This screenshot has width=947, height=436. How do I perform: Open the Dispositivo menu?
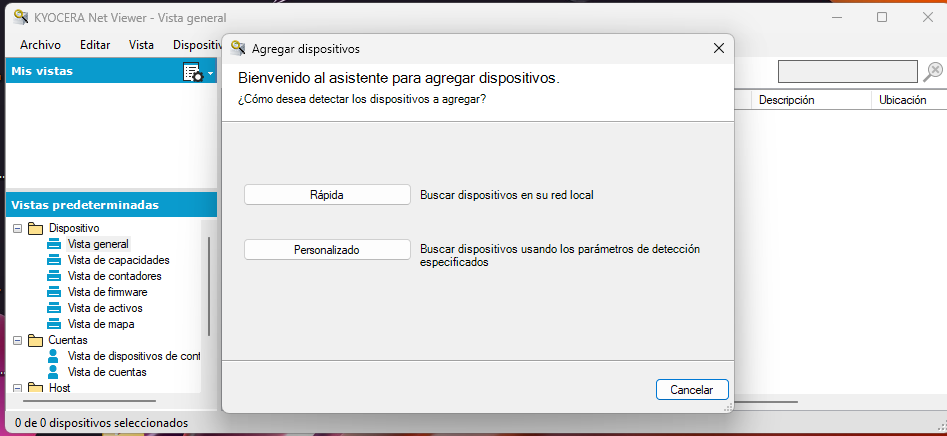pyautogui.click(x=195, y=45)
